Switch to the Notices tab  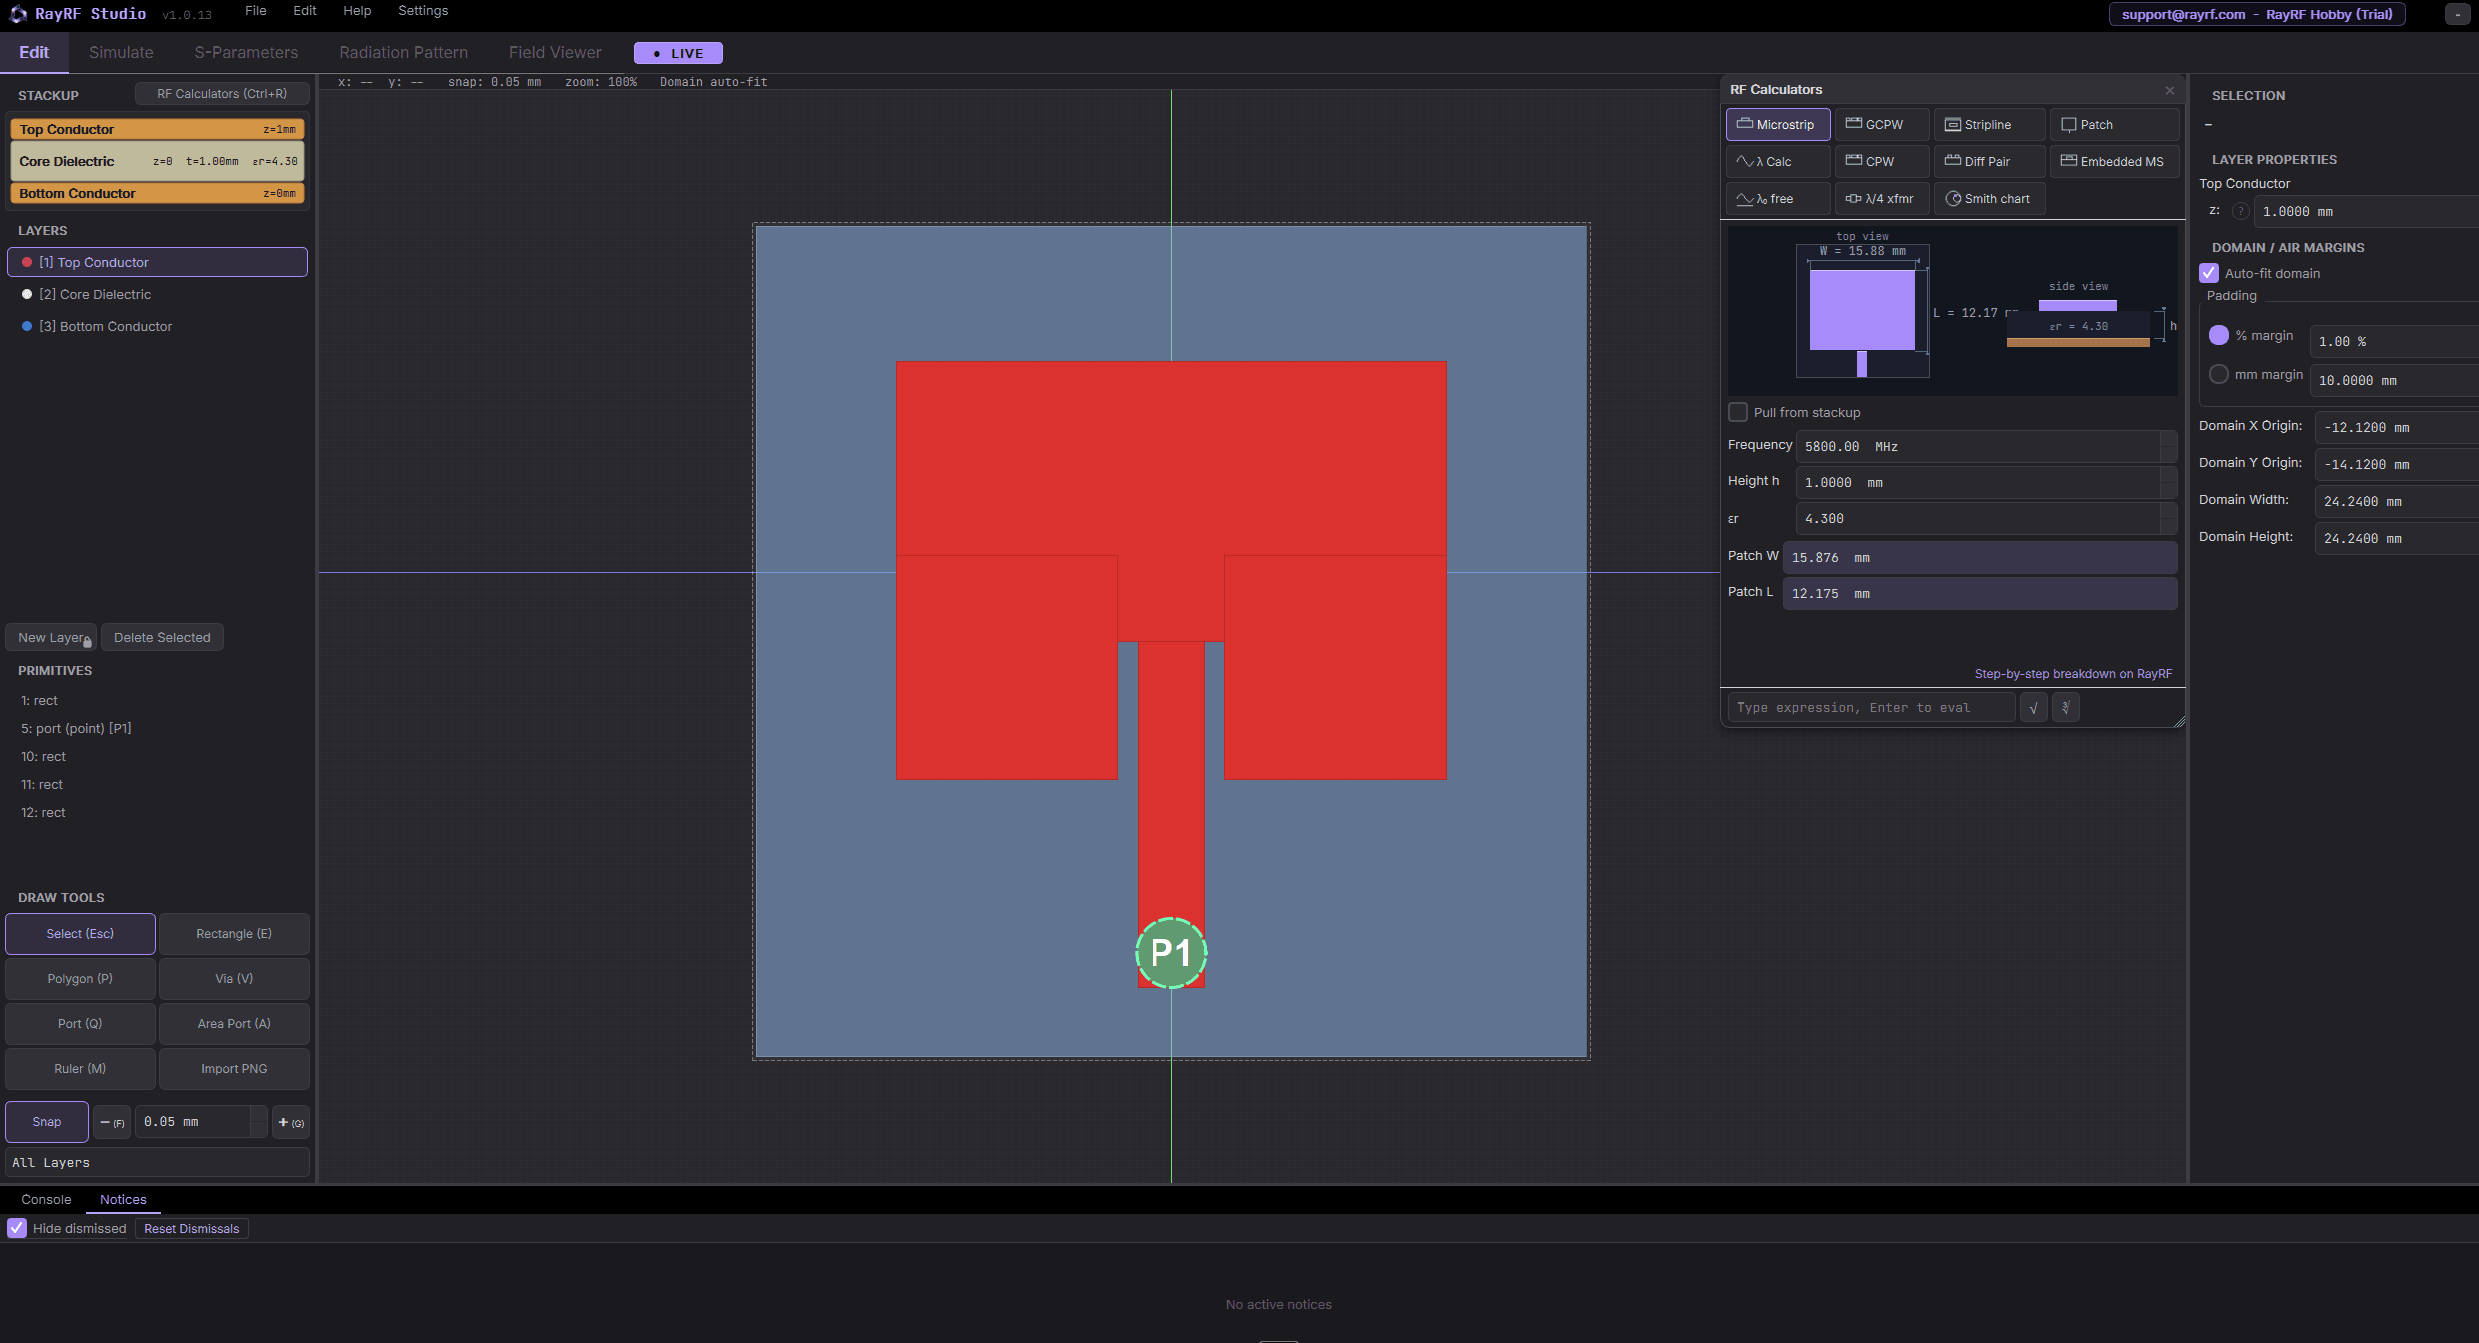pos(123,1199)
